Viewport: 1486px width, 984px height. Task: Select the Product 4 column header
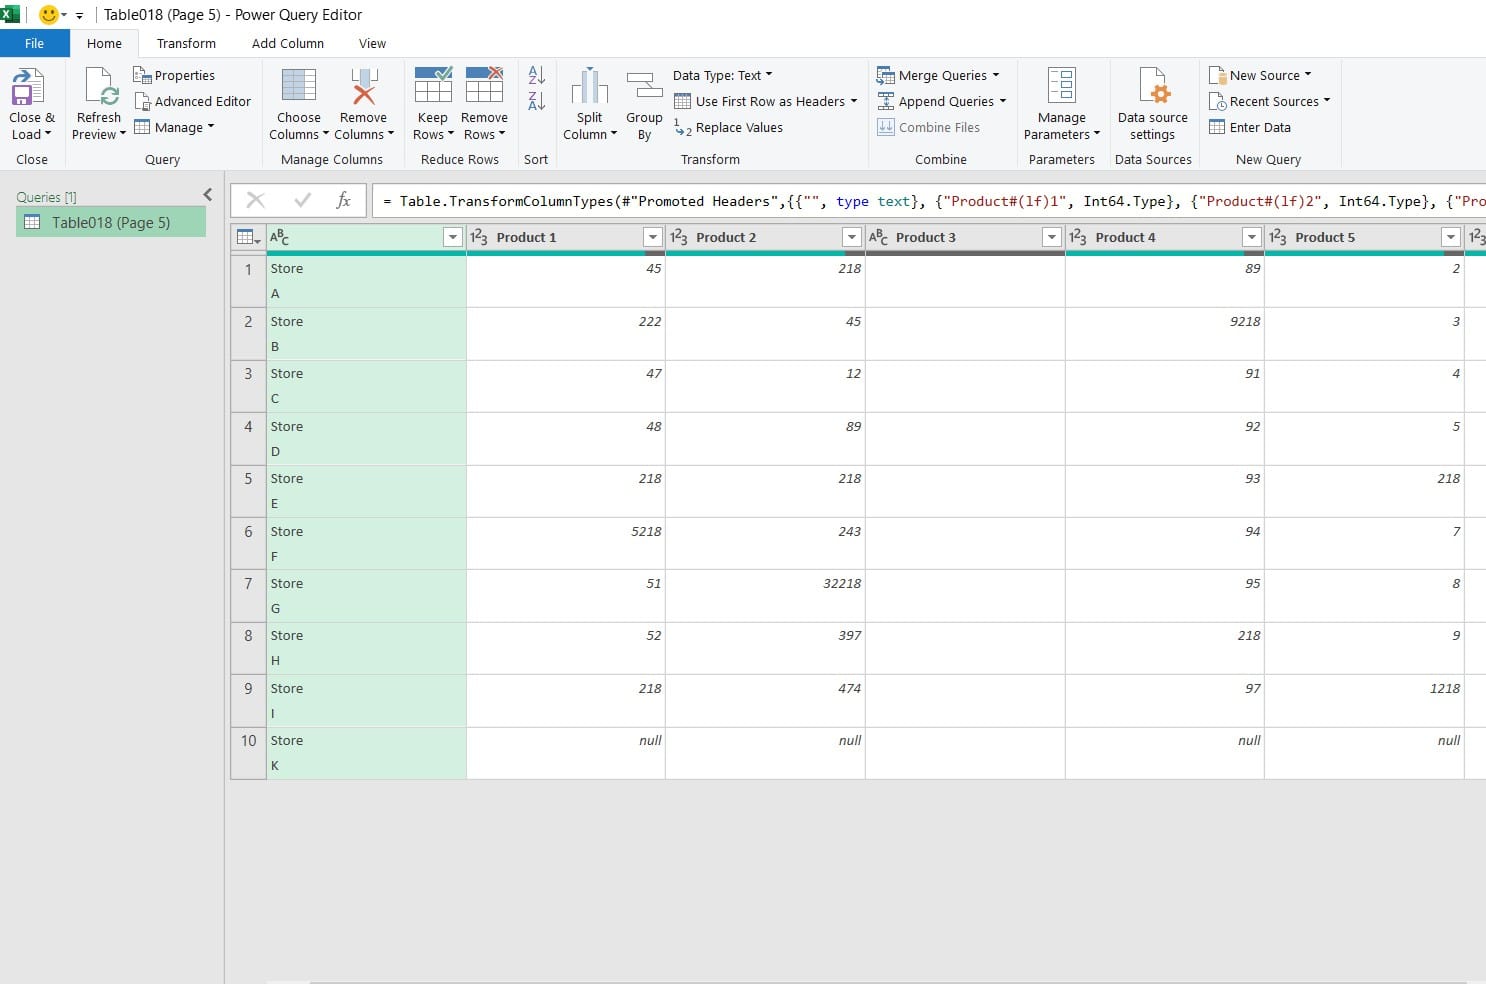tap(1165, 237)
